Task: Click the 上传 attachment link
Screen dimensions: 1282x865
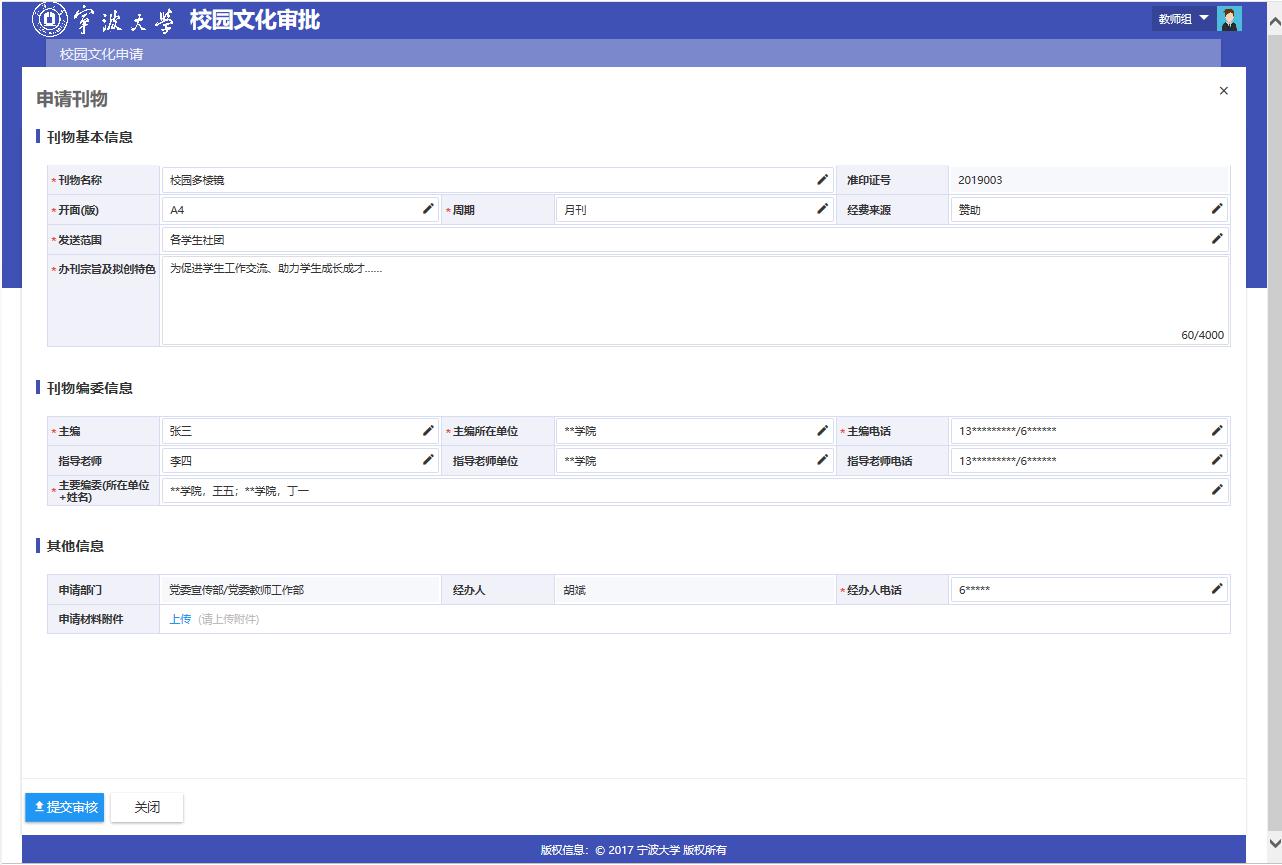Action: tap(180, 619)
